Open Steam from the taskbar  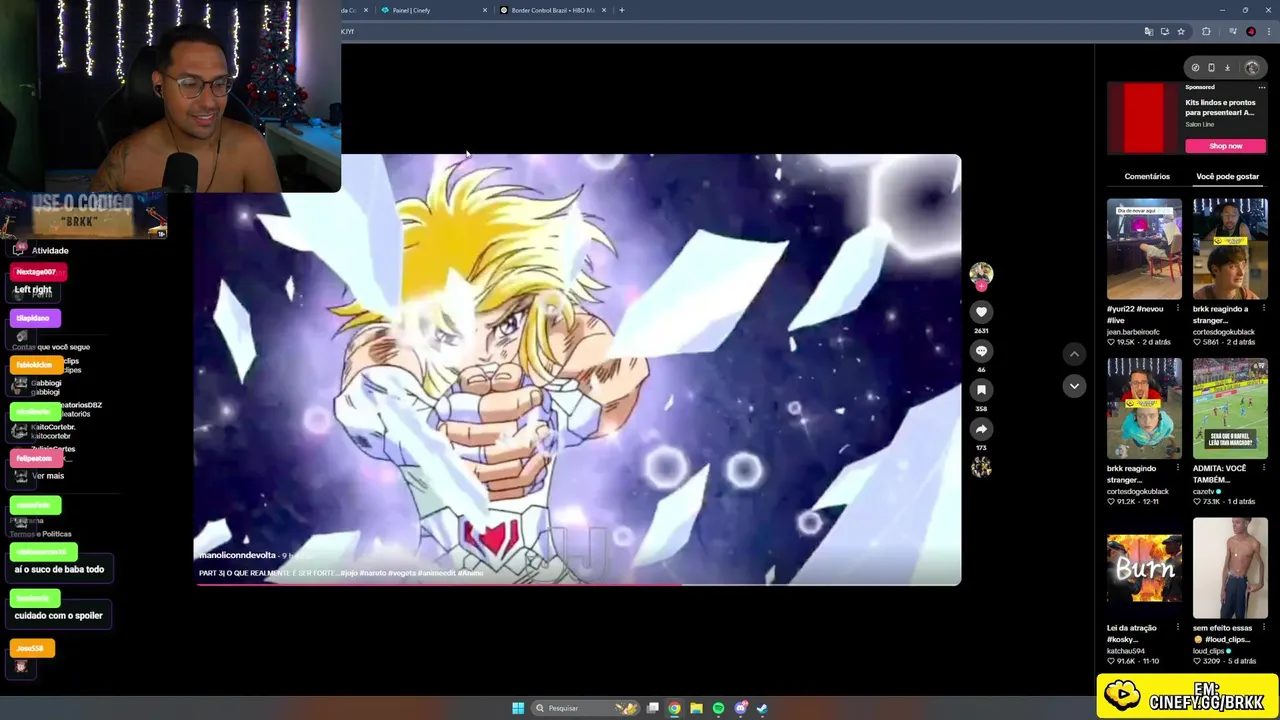762,708
